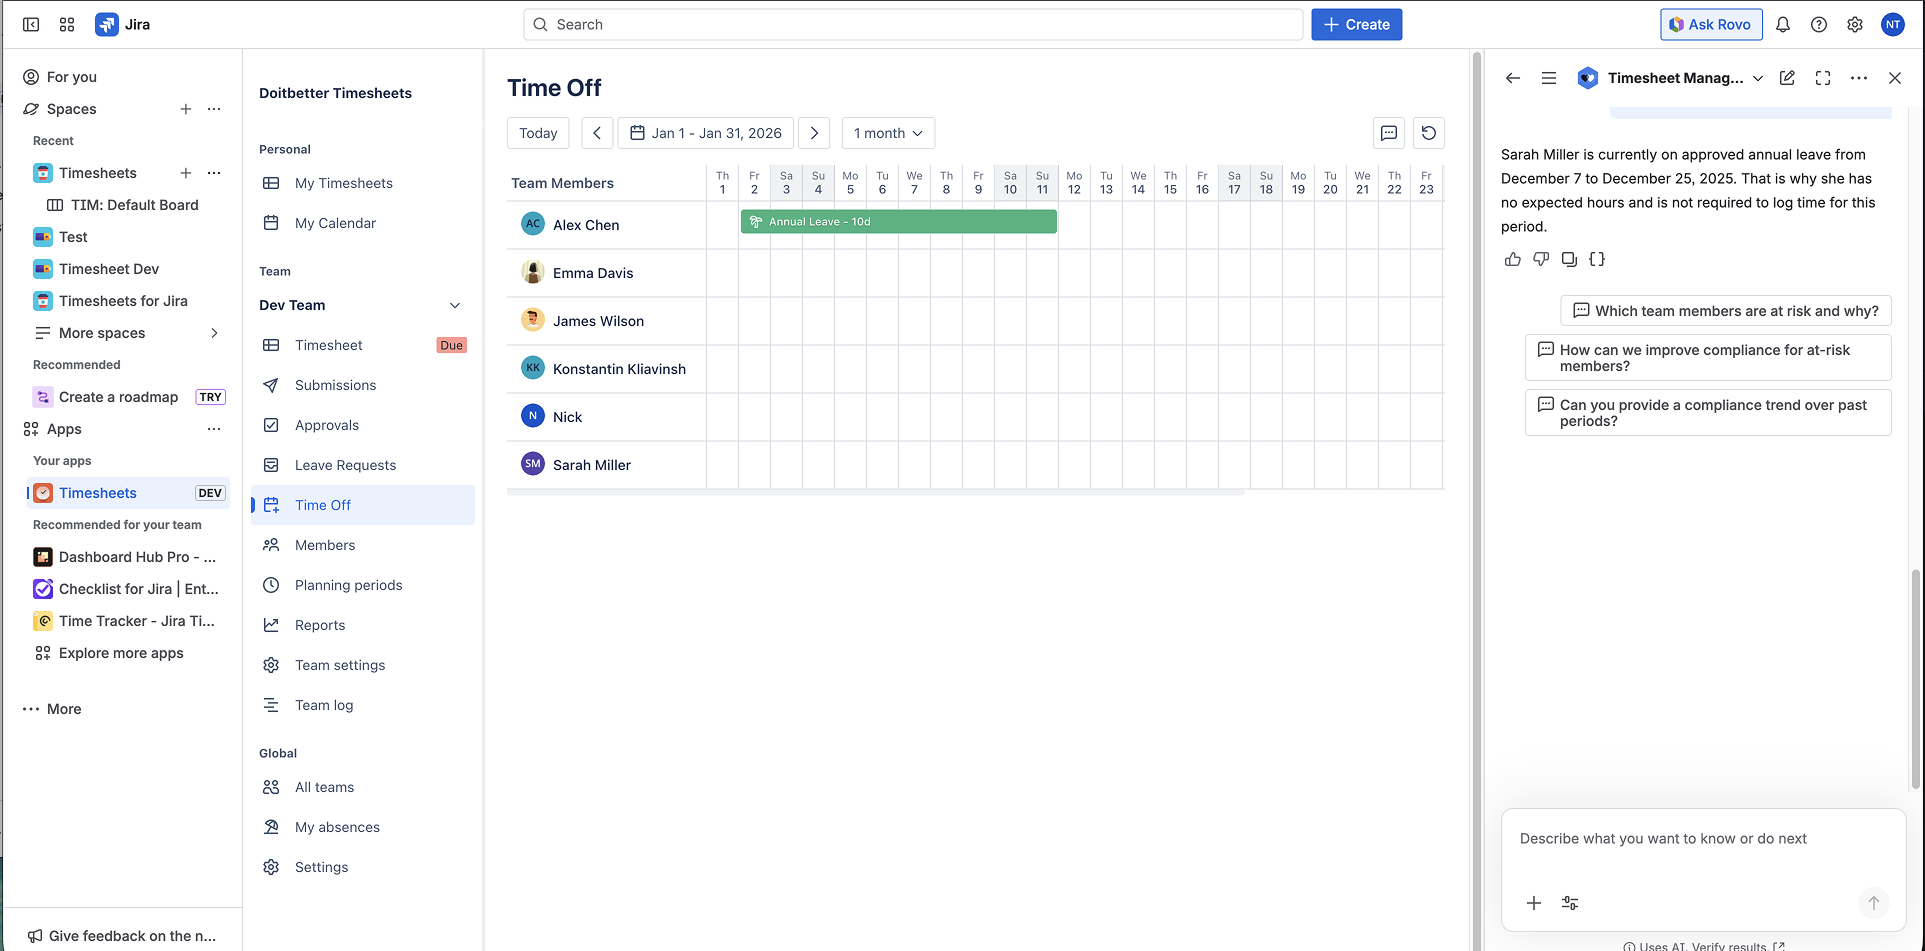Viewport: 1925px width, 951px height.
Task: Open My Calendar
Action: (x=362, y=223)
